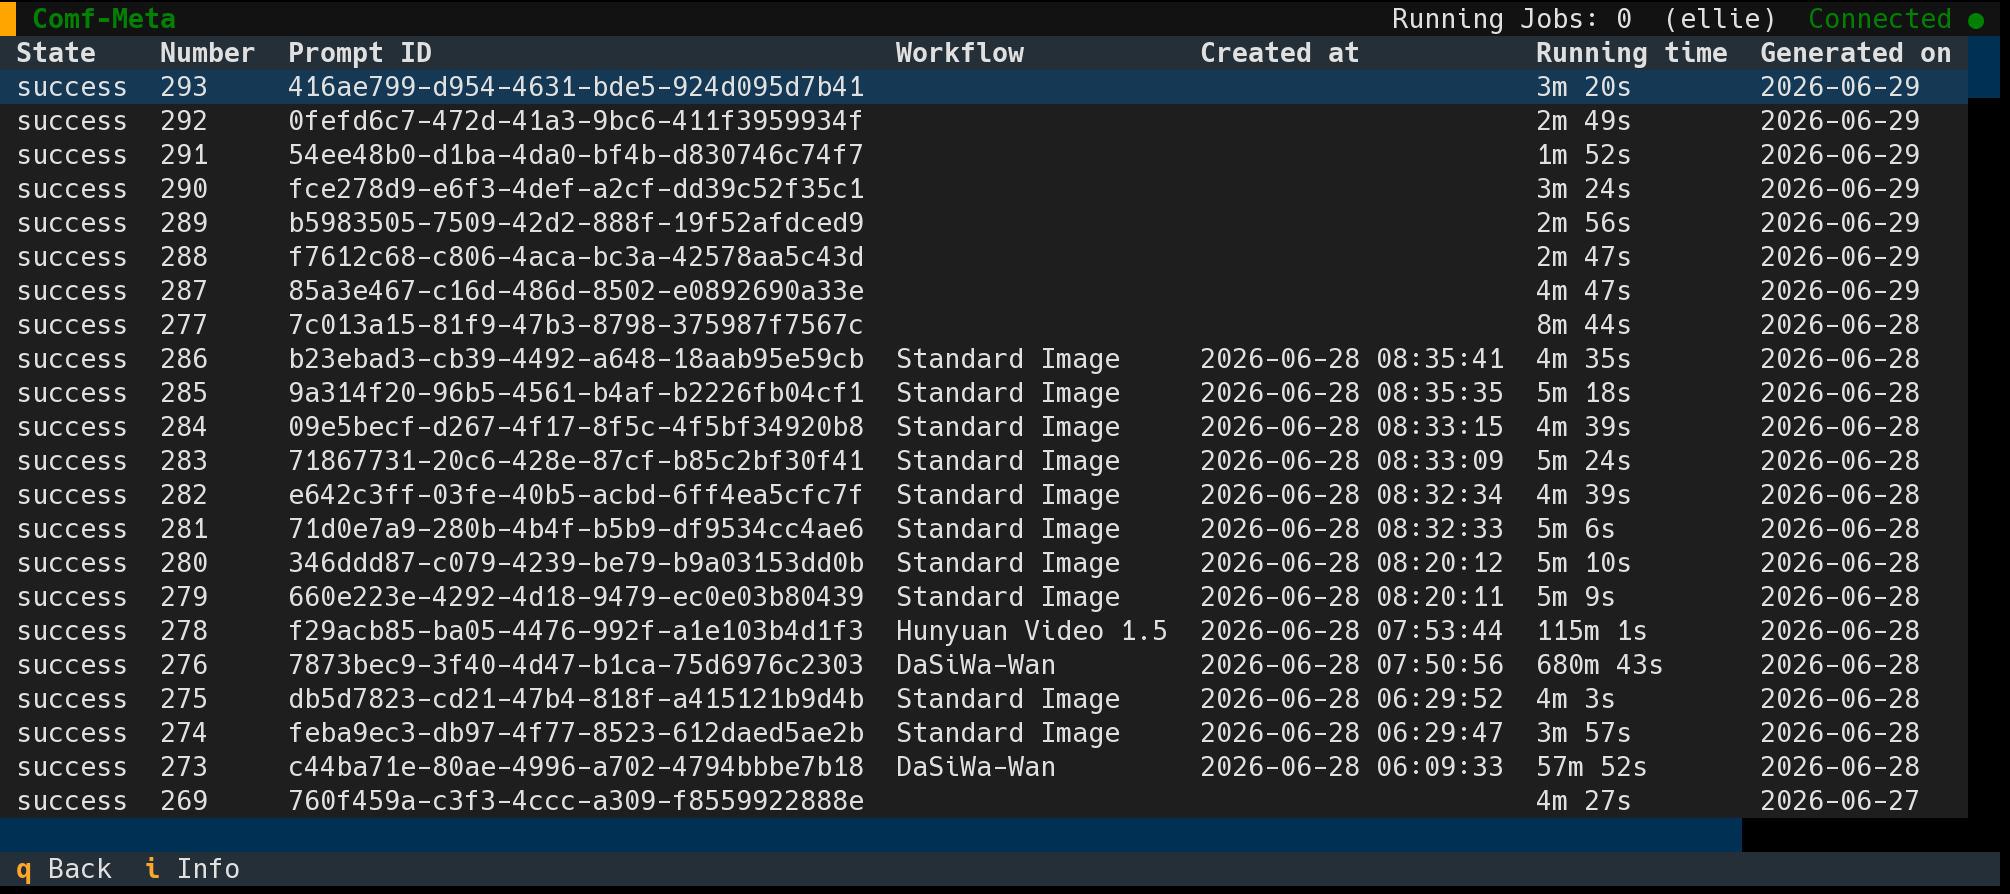The width and height of the screenshot is (2010, 894).
Task: Click the Workflow column header
Action: [x=960, y=53]
